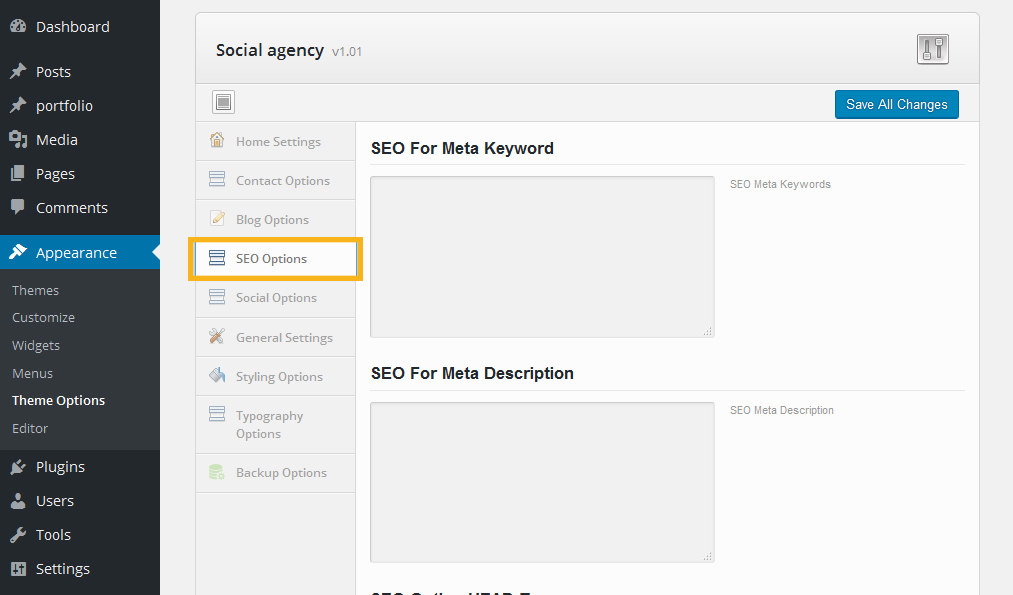Click the Tools wrench icon
Screen dimensions: 1013x595
(18, 534)
